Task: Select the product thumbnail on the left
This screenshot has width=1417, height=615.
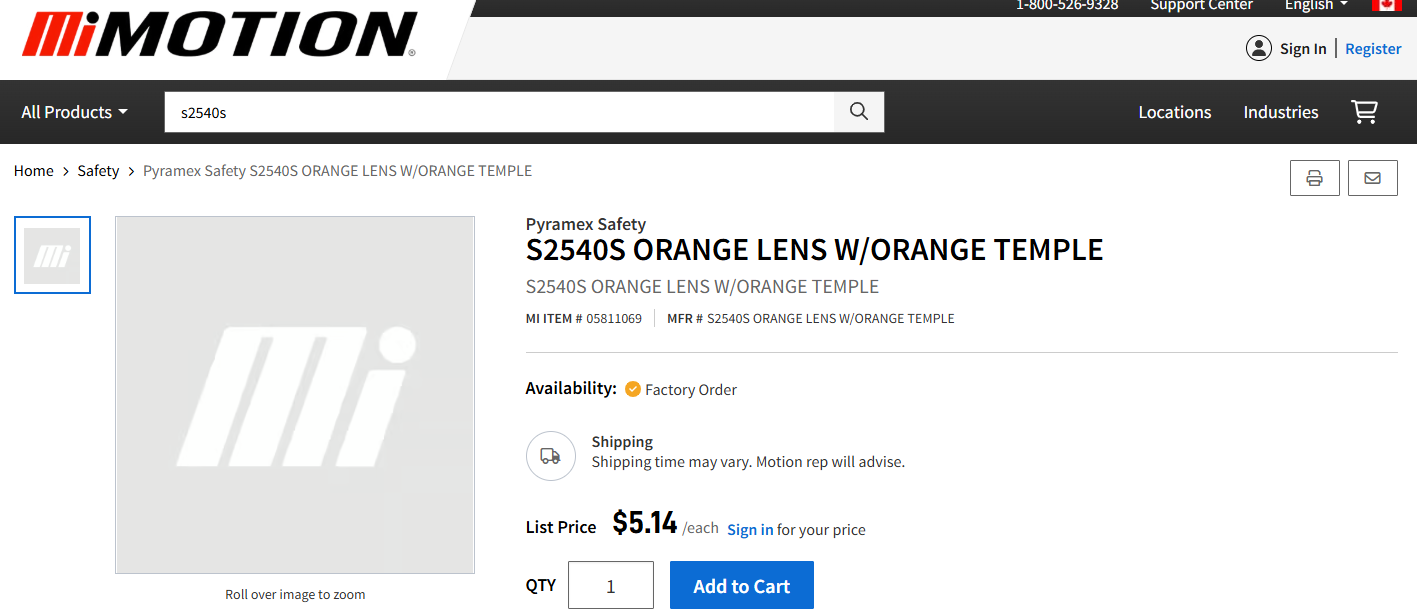Action: tap(52, 255)
